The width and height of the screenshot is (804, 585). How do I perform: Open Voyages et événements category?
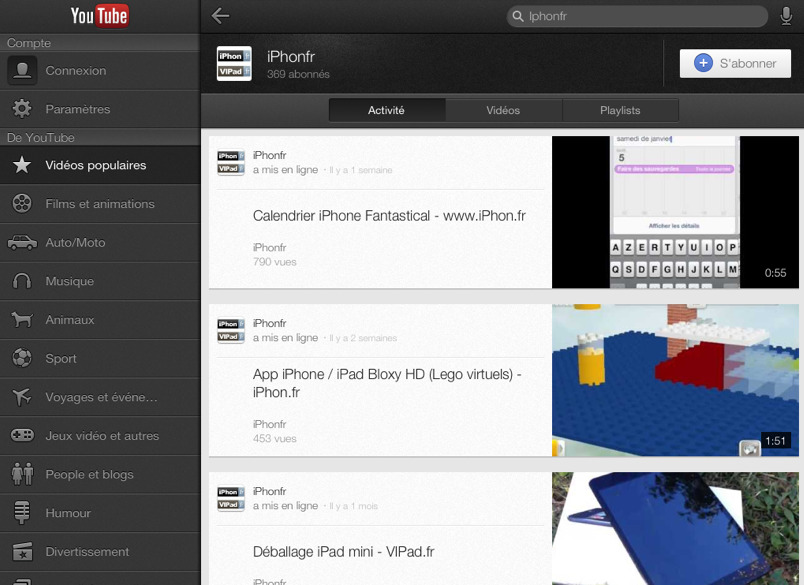pos(100,397)
